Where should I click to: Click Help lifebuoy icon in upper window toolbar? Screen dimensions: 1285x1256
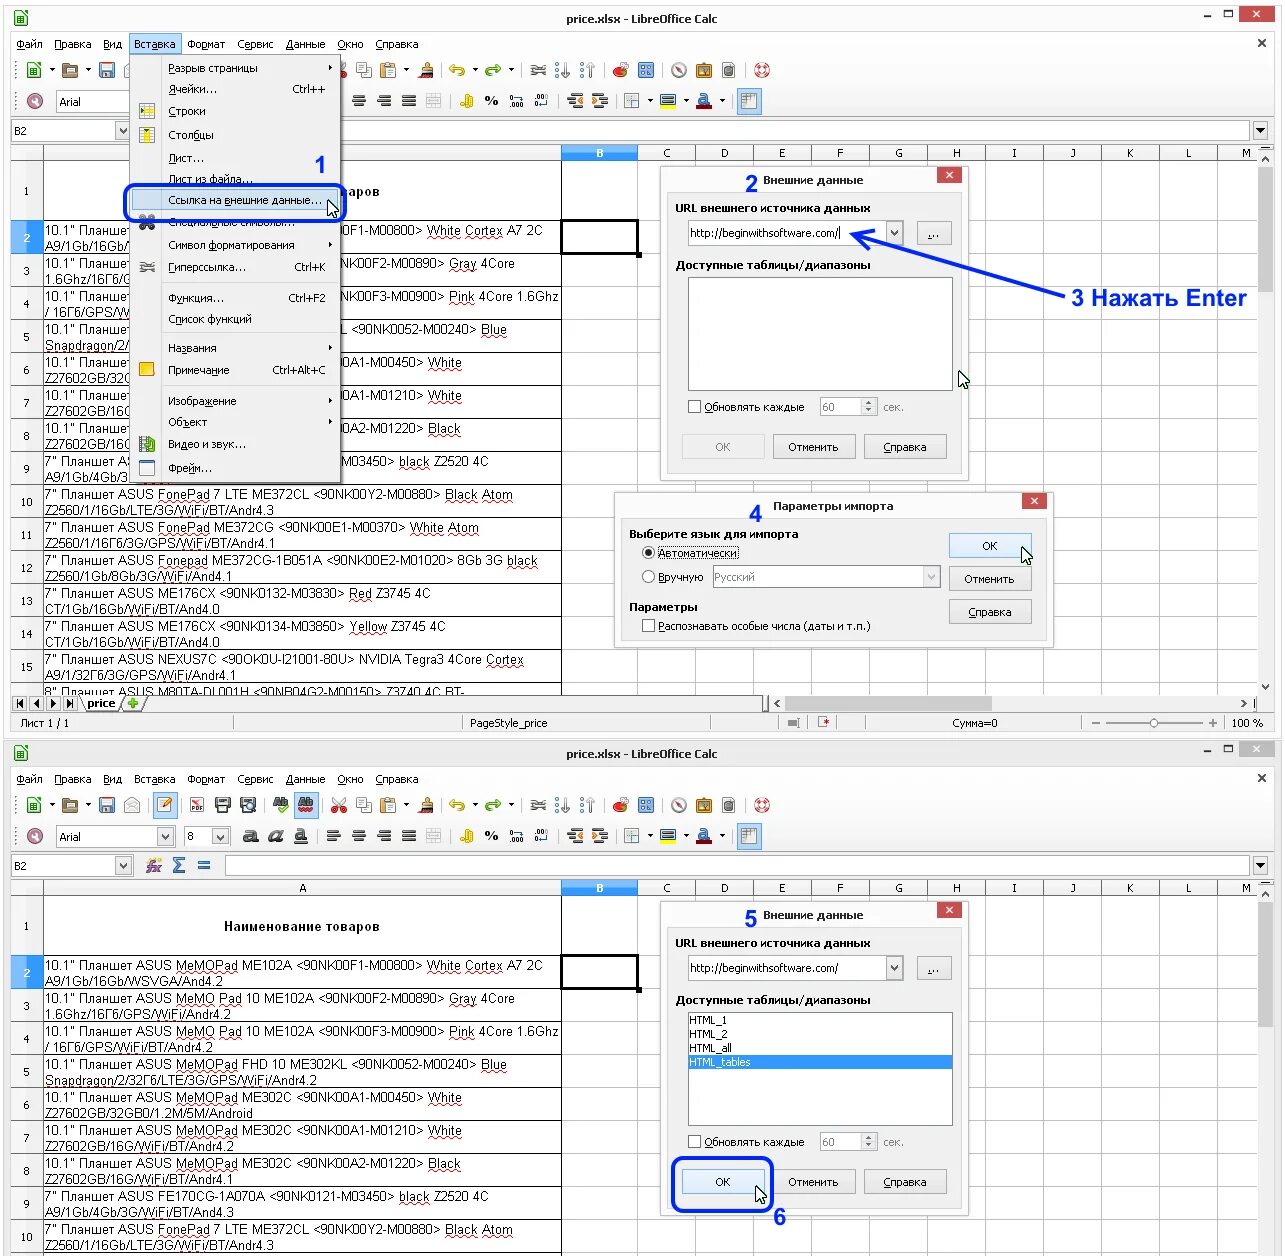coord(762,70)
